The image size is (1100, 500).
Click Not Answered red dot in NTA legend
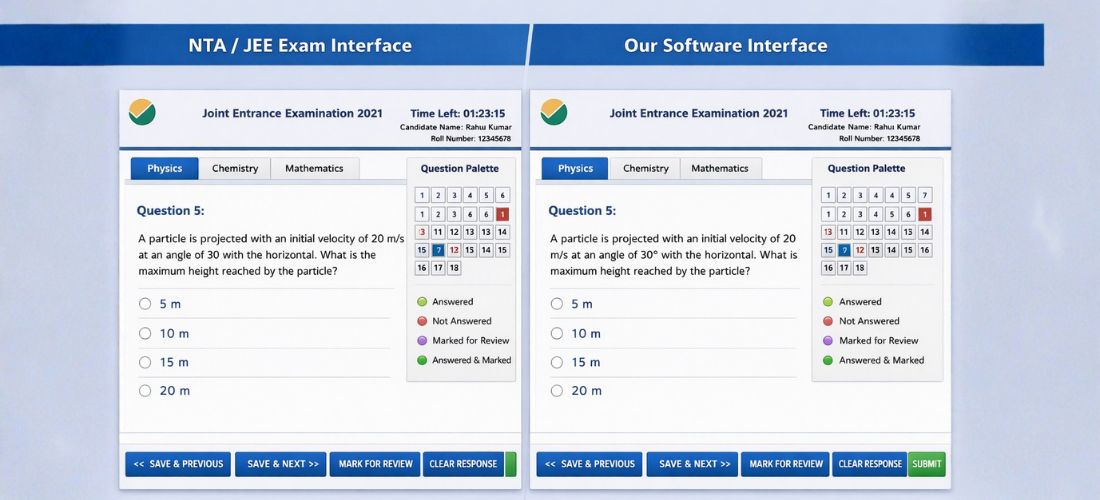click(x=422, y=321)
